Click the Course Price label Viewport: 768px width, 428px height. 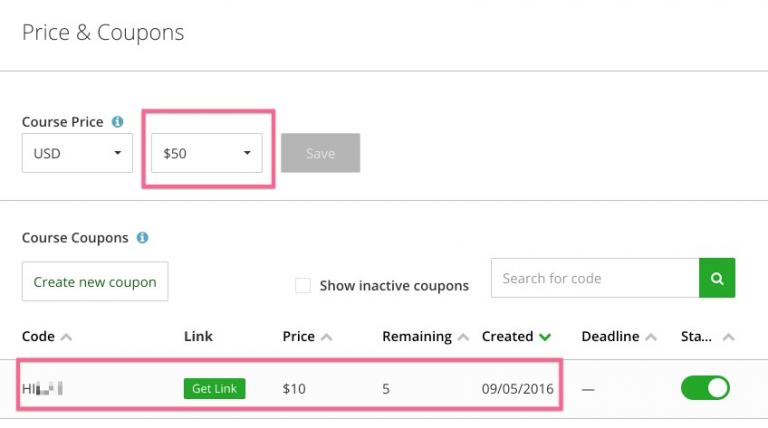(63, 121)
